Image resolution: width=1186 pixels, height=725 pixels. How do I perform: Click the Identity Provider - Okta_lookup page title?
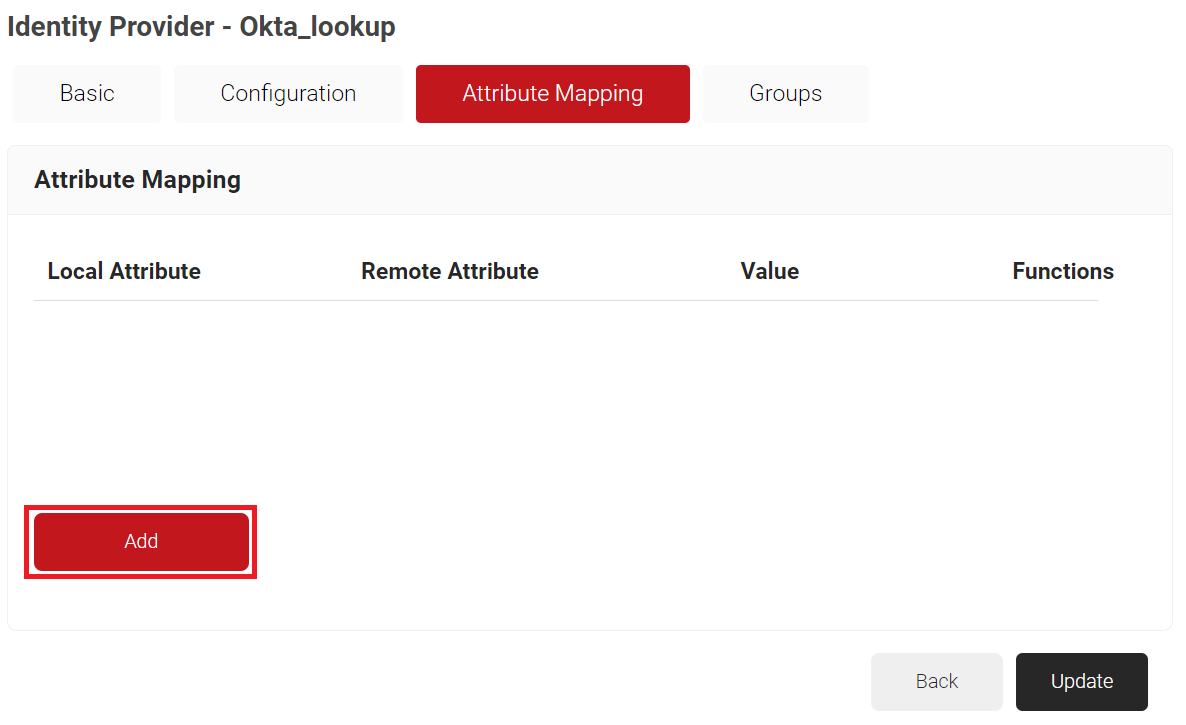(x=201, y=26)
